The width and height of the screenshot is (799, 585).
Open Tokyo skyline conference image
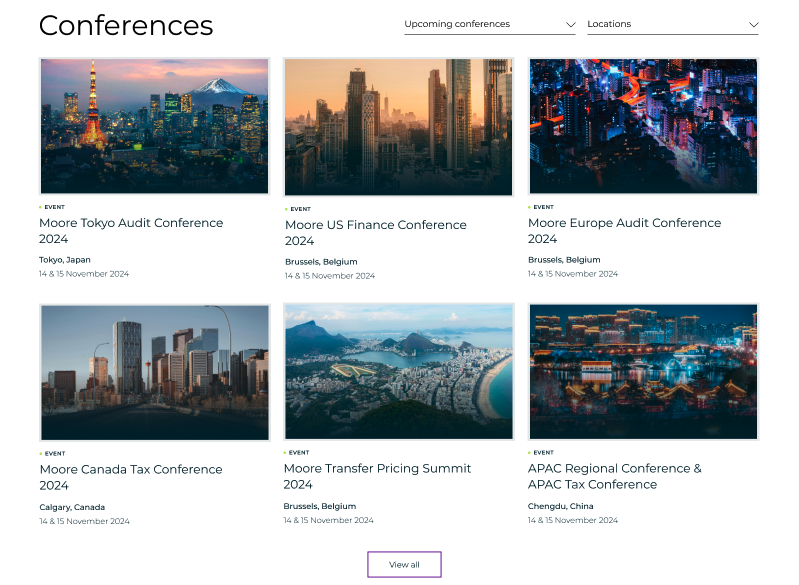(x=154, y=126)
